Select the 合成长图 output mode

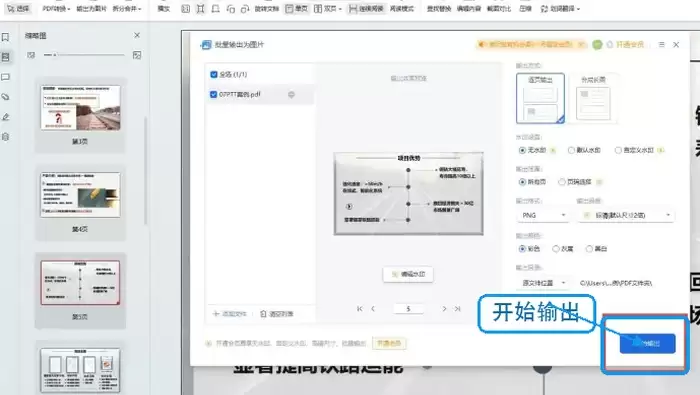coord(593,98)
